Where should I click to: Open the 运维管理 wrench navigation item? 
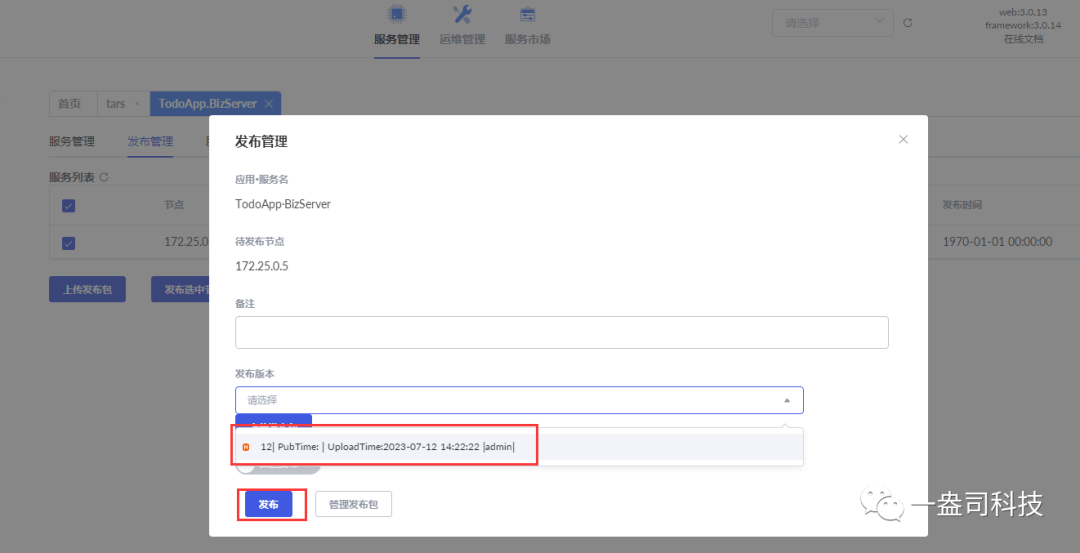tap(462, 25)
